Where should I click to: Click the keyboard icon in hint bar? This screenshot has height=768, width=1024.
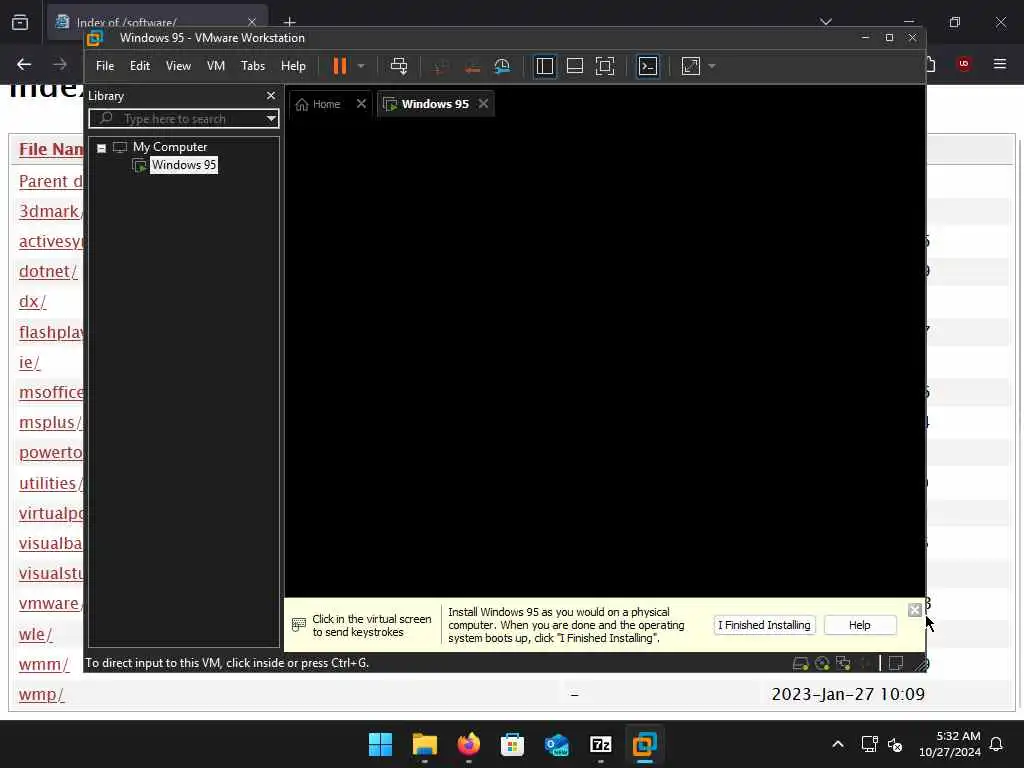(x=298, y=625)
